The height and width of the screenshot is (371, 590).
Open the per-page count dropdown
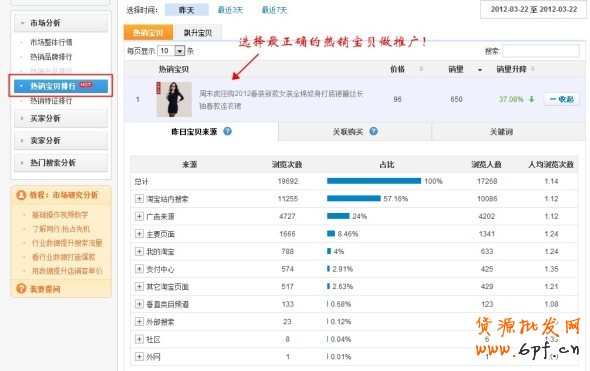click(x=180, y=51)
